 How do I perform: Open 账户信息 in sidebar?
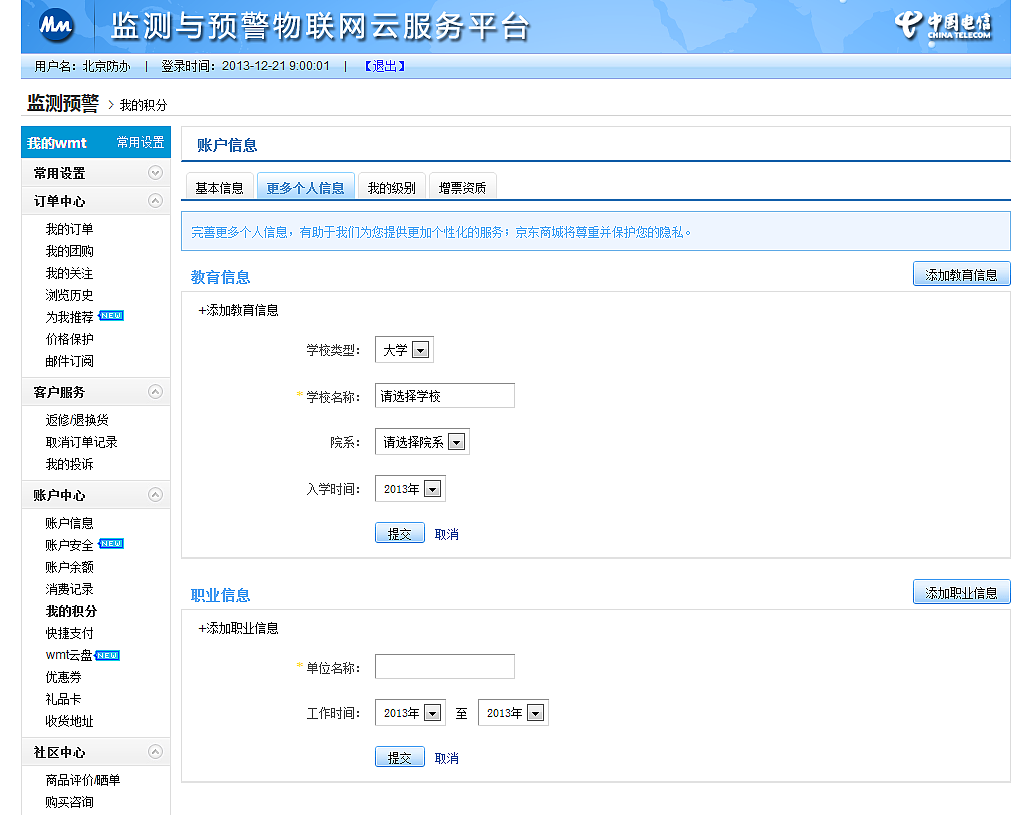tap(69, 523)
